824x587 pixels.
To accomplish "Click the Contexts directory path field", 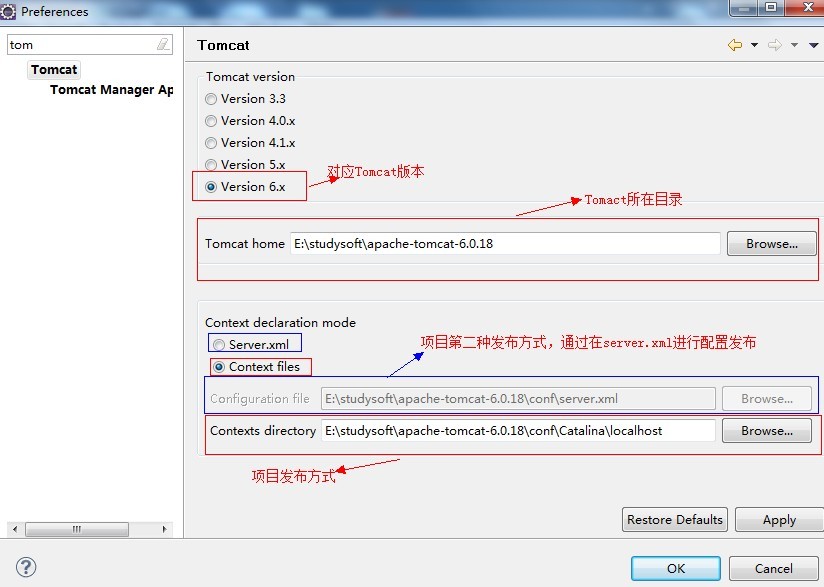I will pyautogui.click(x=518, y=431).
